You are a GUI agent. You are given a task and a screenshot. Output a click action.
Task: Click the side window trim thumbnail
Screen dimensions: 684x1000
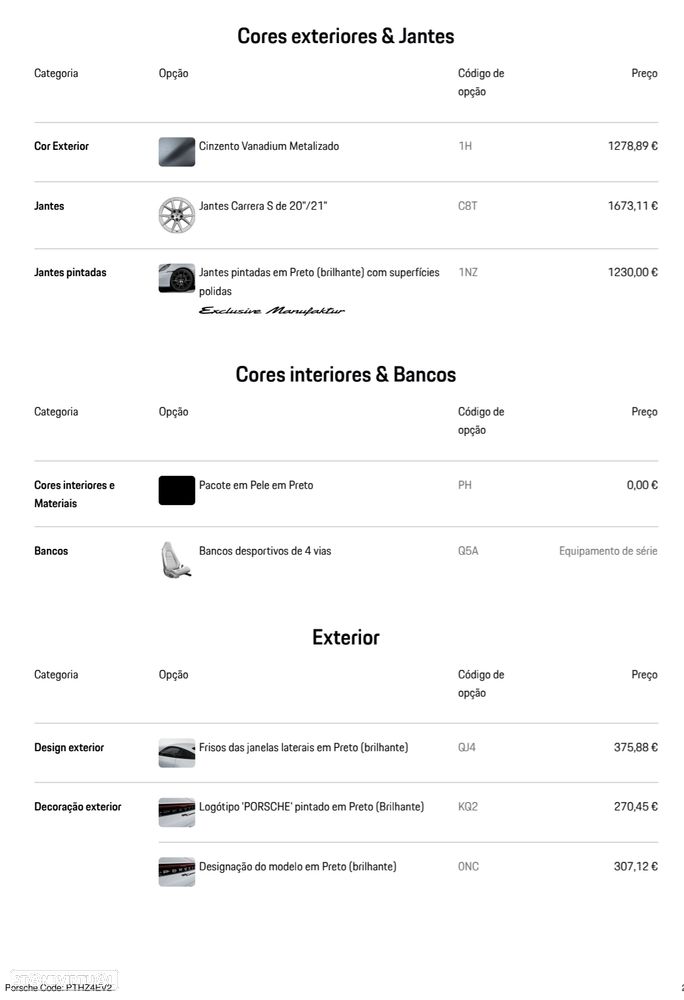177,753
